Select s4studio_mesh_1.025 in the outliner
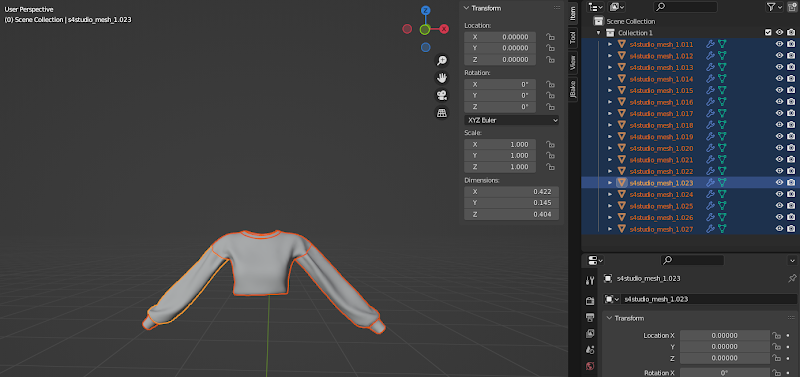The image size is (800, 377). [661, 206]
